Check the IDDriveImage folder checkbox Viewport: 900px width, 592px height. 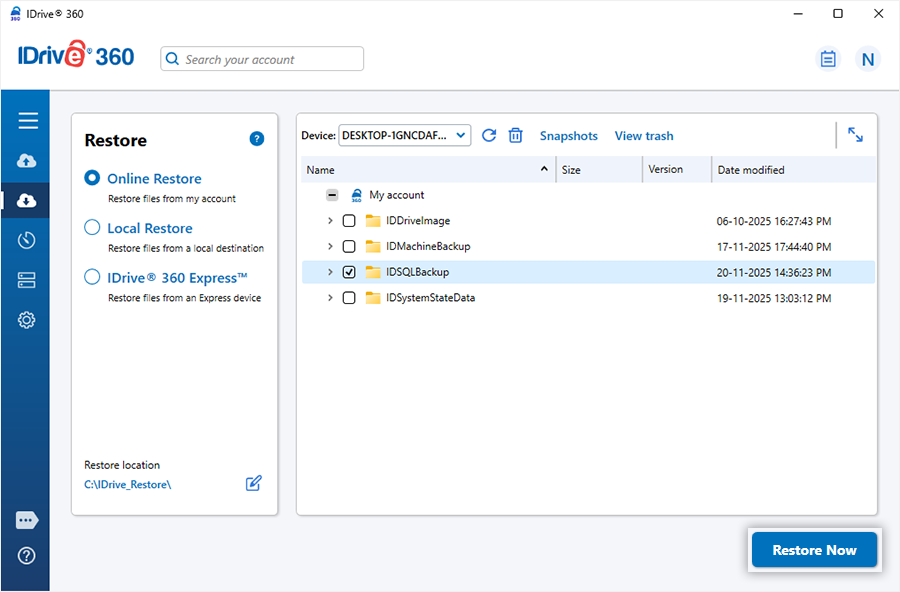coord(349,221)
